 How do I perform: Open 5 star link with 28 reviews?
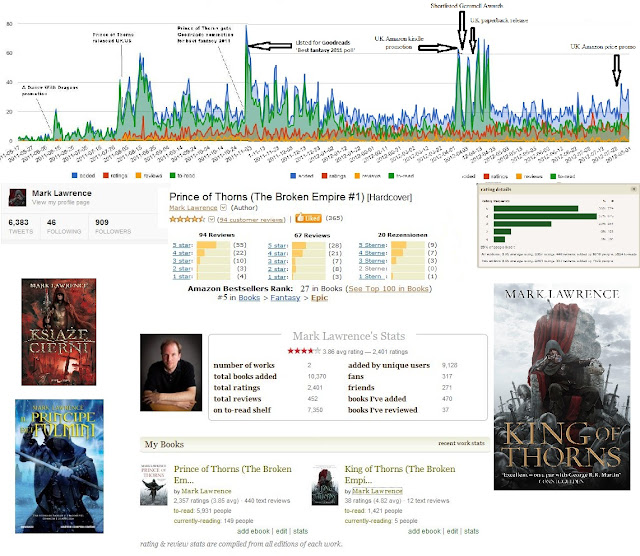pyautogui.click(x=278, y=245)
